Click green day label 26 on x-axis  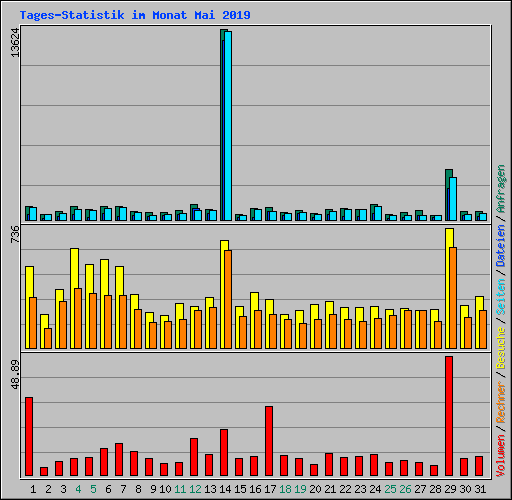pyautogui.click(x=405, y=489)
